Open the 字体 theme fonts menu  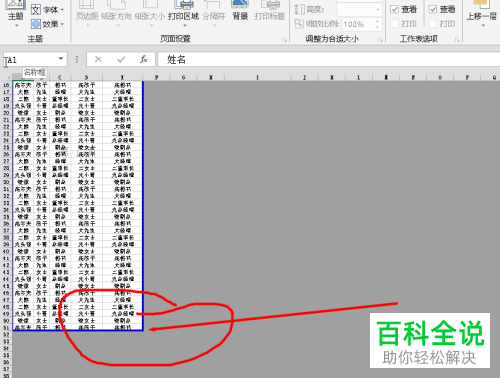(x=47, y=10)
